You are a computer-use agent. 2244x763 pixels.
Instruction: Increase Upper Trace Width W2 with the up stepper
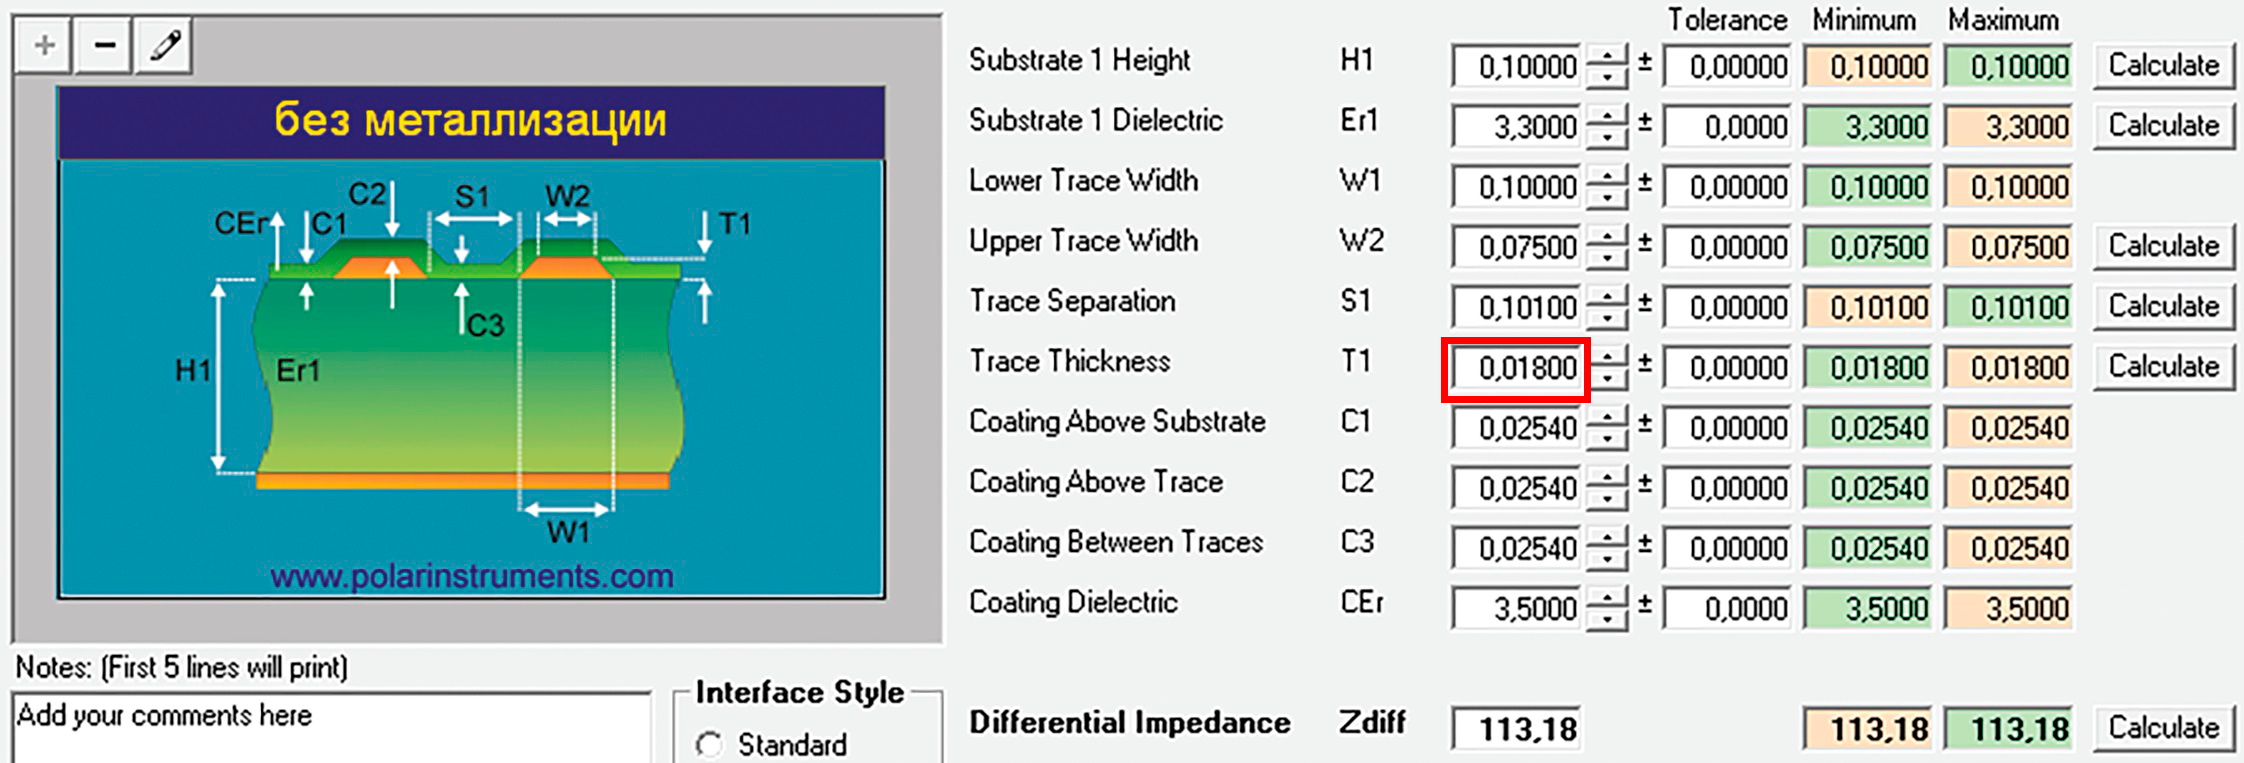click(x=1607, y=237)
